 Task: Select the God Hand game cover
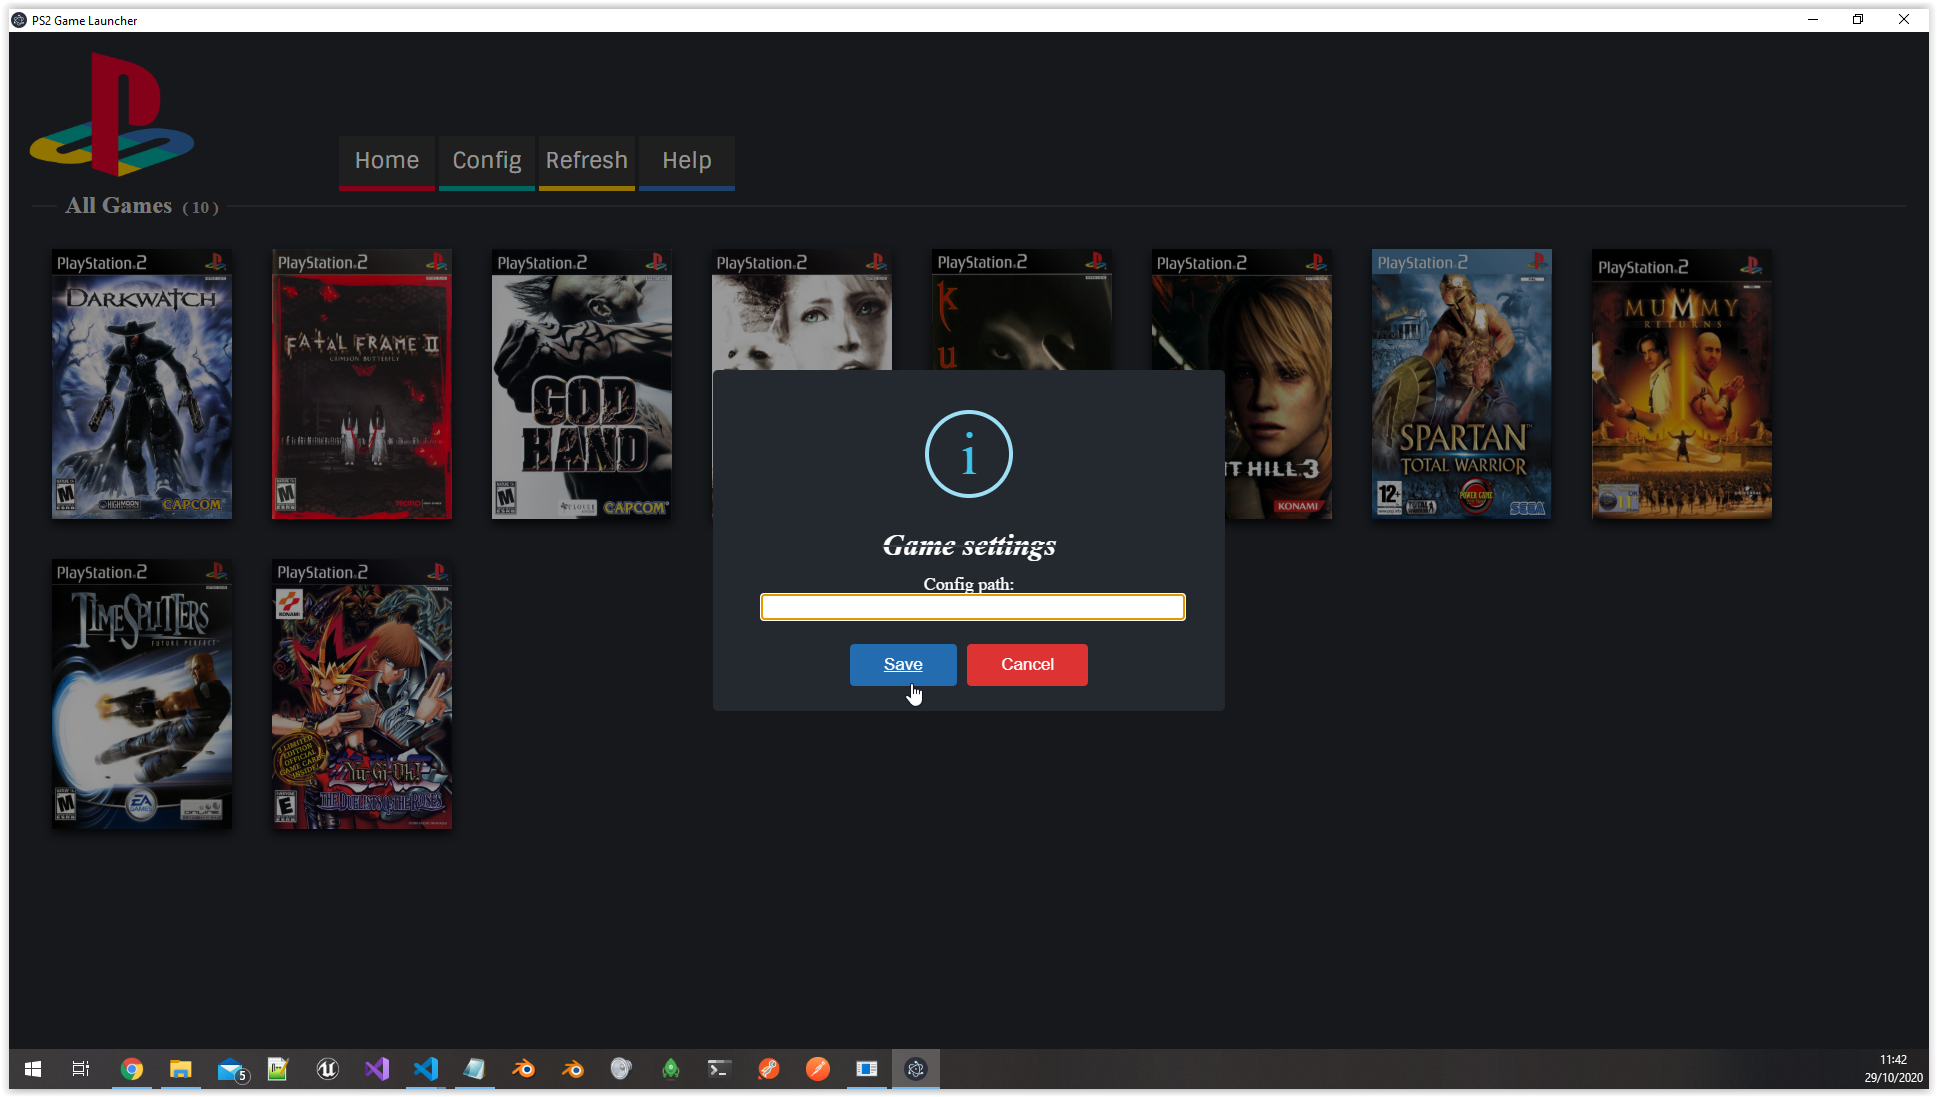point(582,385)
